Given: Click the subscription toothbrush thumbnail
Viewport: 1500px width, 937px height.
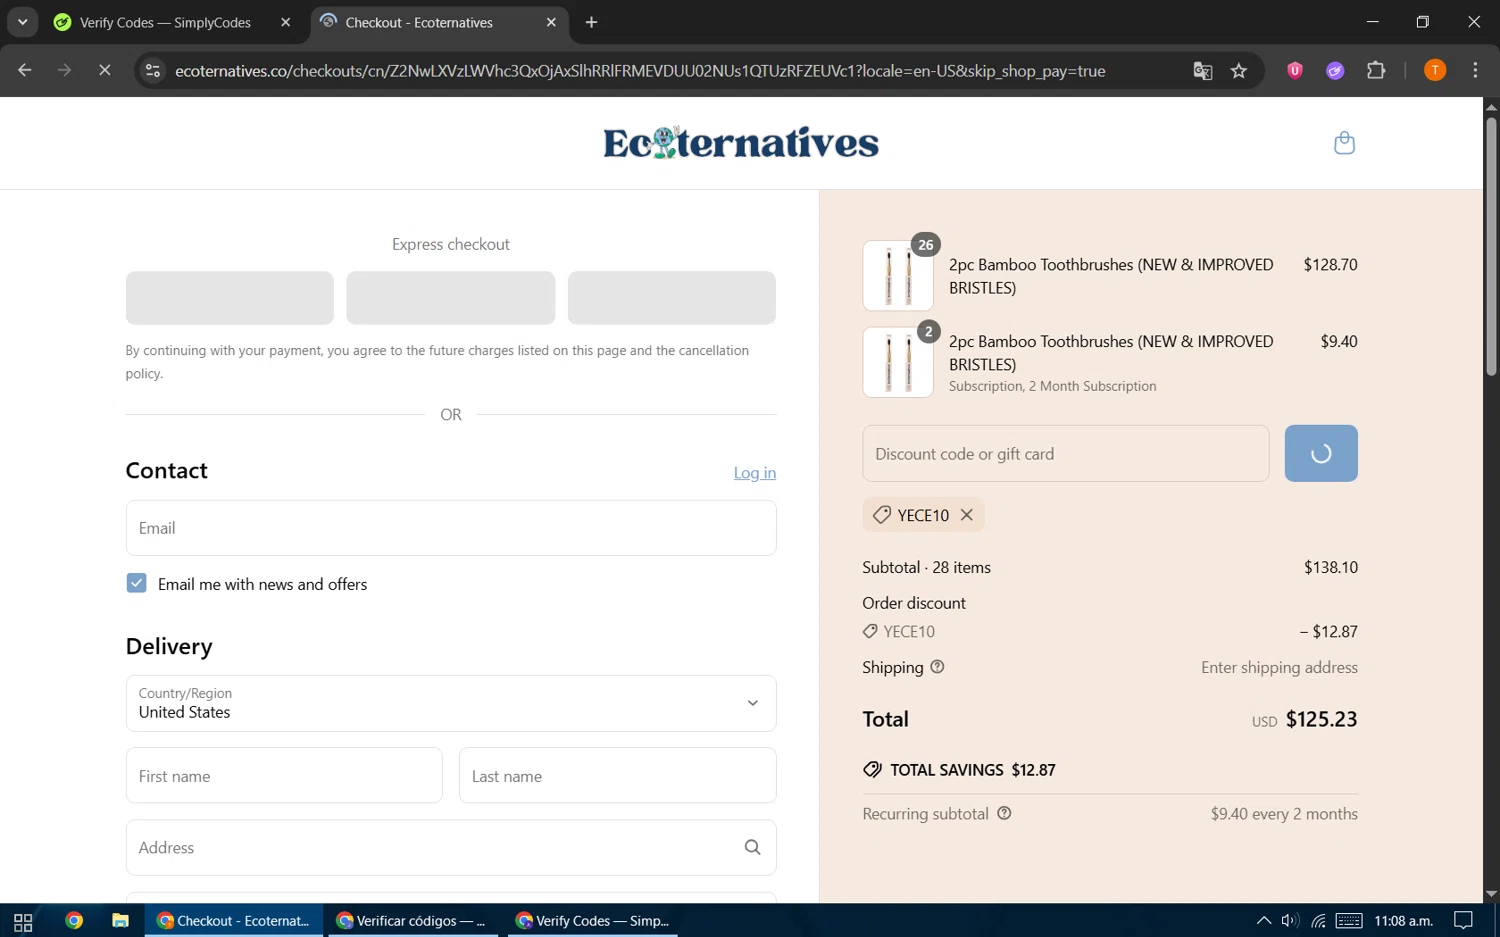Looking at the screenshot, I should [898, 362].
